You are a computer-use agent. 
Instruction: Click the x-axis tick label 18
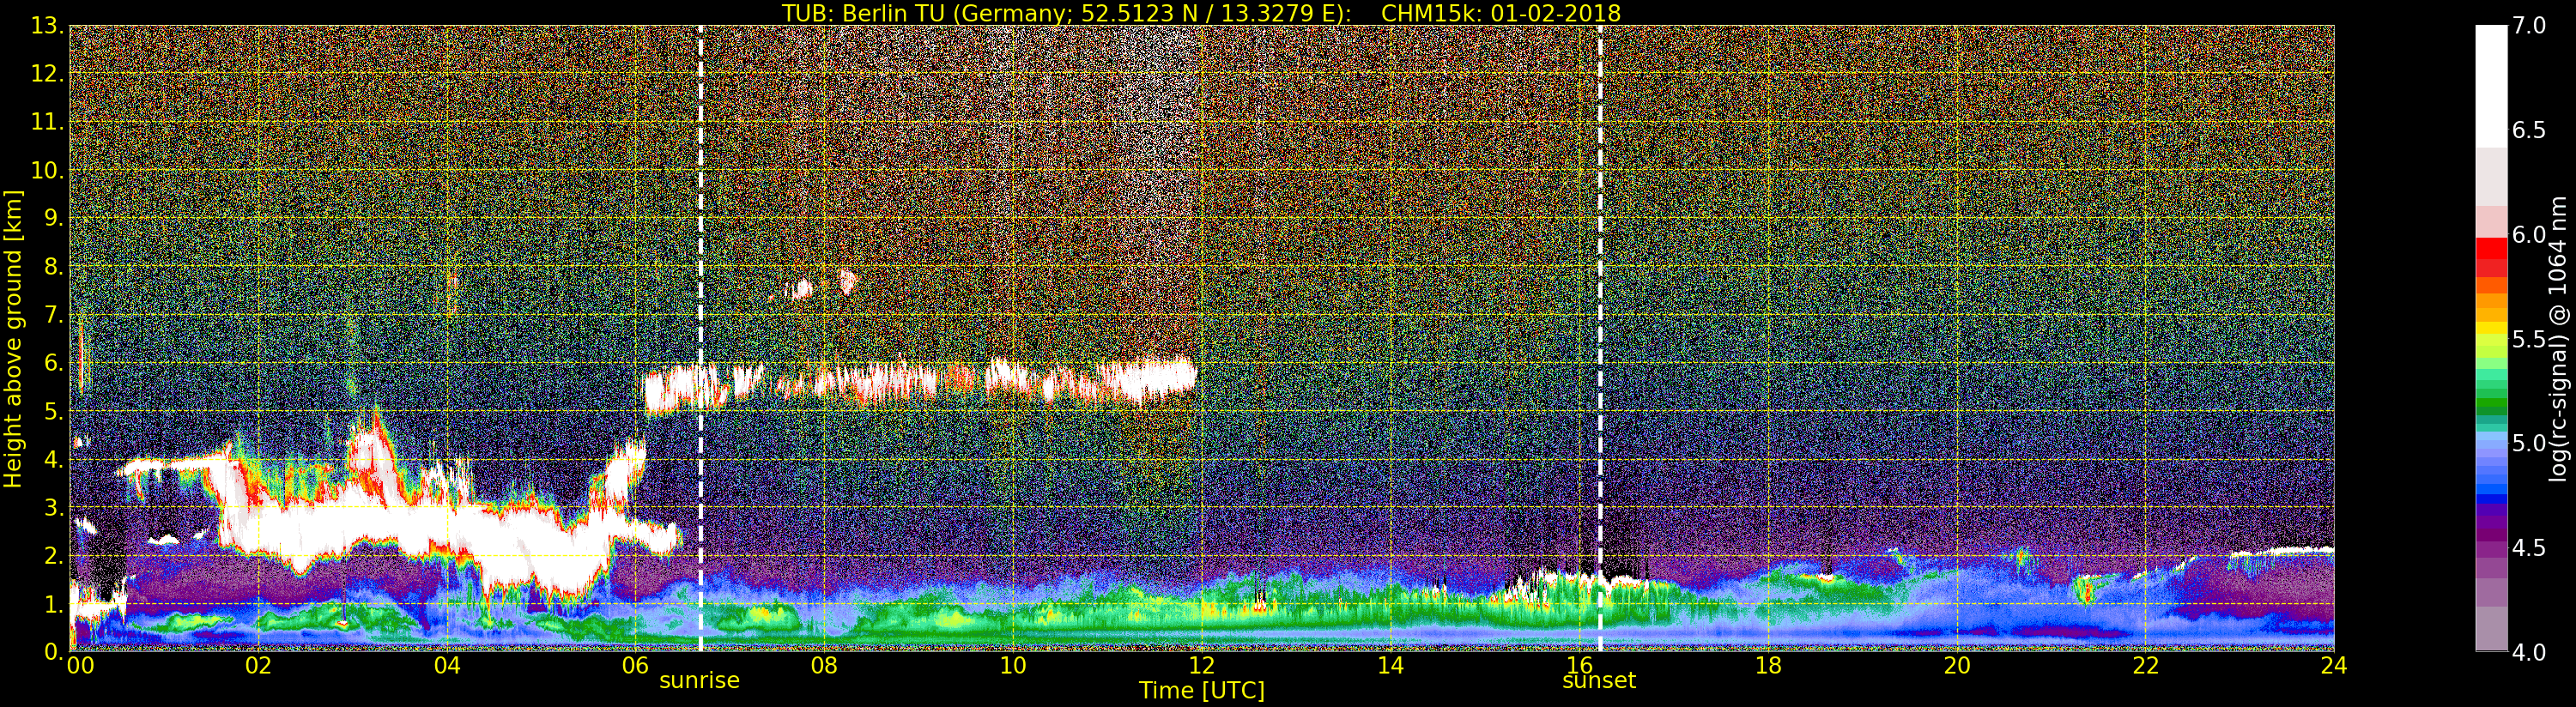tap(1767, 666)
